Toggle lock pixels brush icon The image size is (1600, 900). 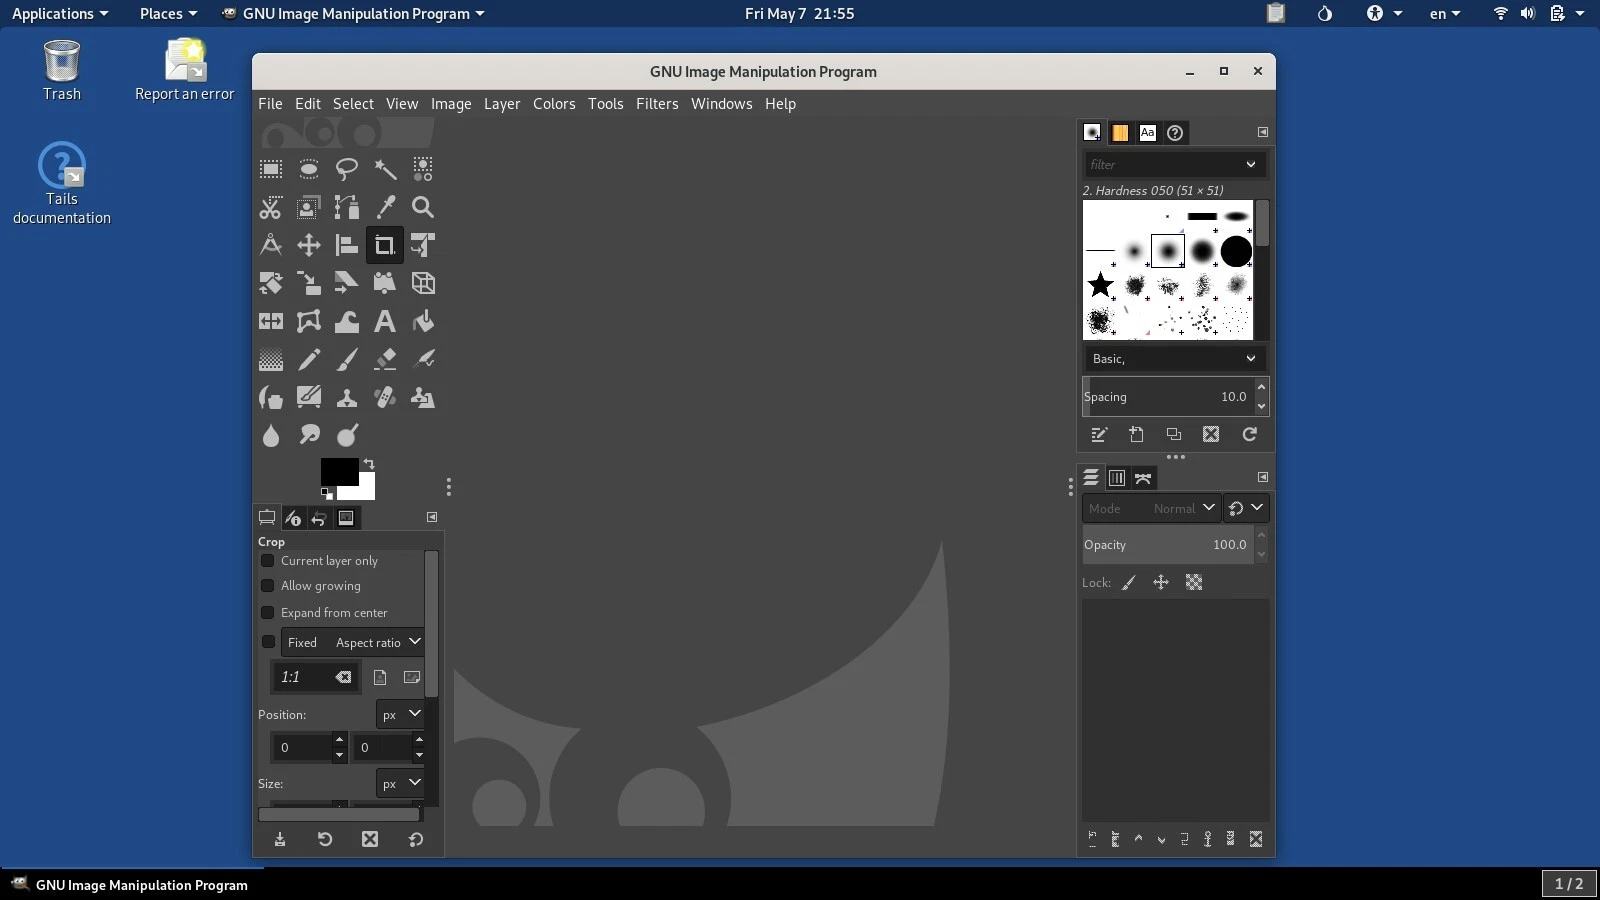pos(1129,583)
